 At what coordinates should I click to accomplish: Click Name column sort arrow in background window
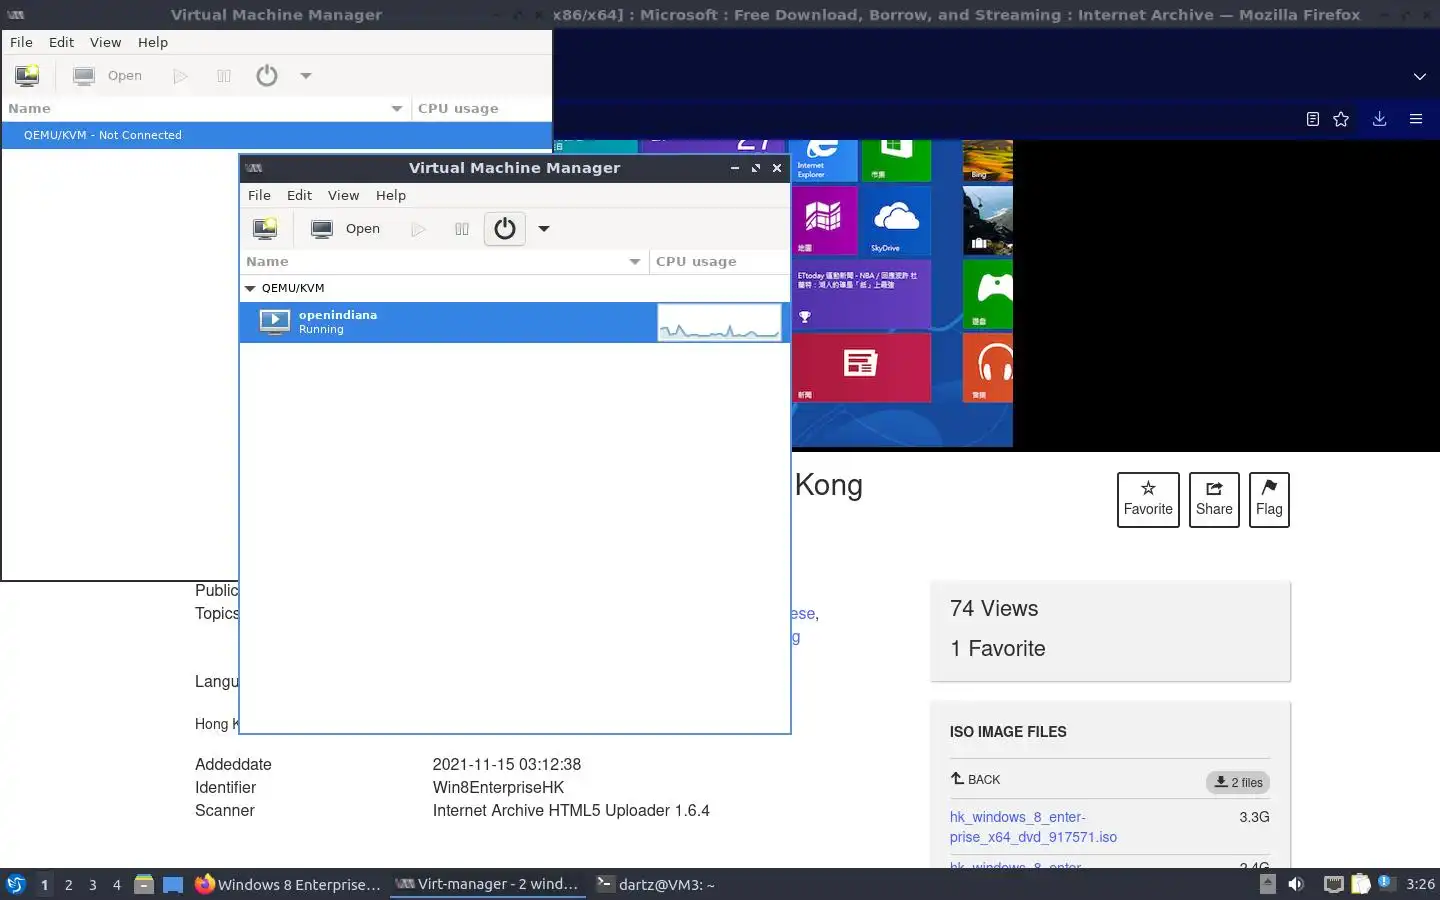point(397,108)
